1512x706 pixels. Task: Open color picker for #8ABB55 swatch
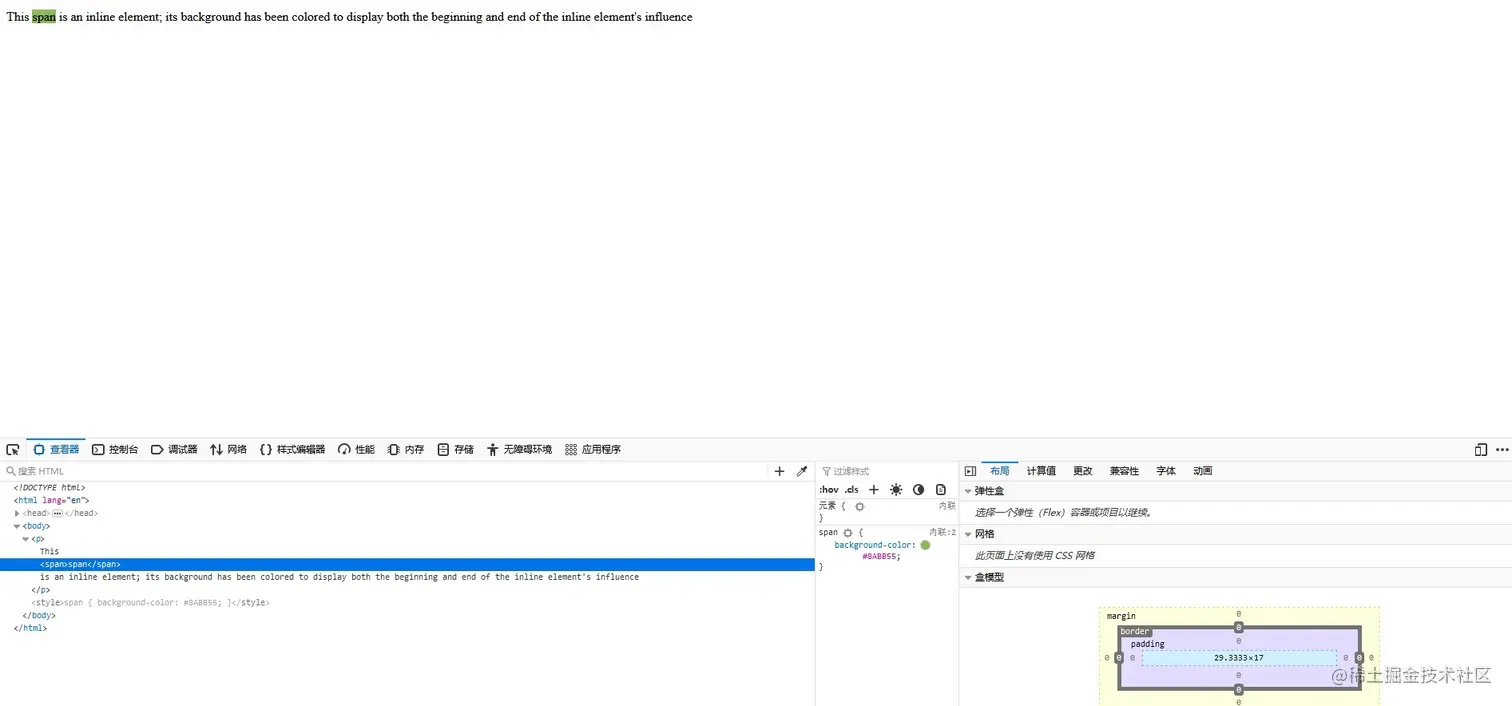(x=925, y=545)
